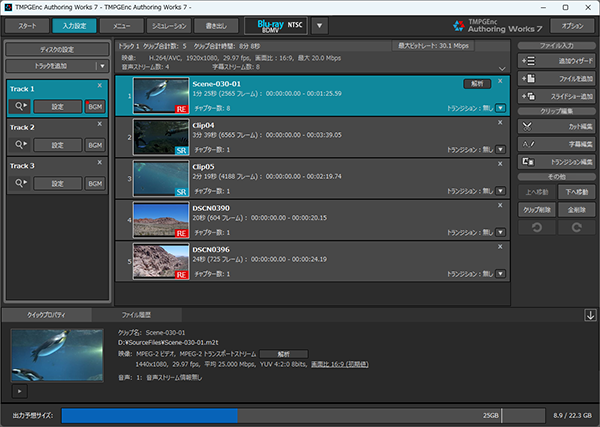The image size is (600, 427).
Task: Open transition dropdown for Clip04
Action: [x=501, y=150]
